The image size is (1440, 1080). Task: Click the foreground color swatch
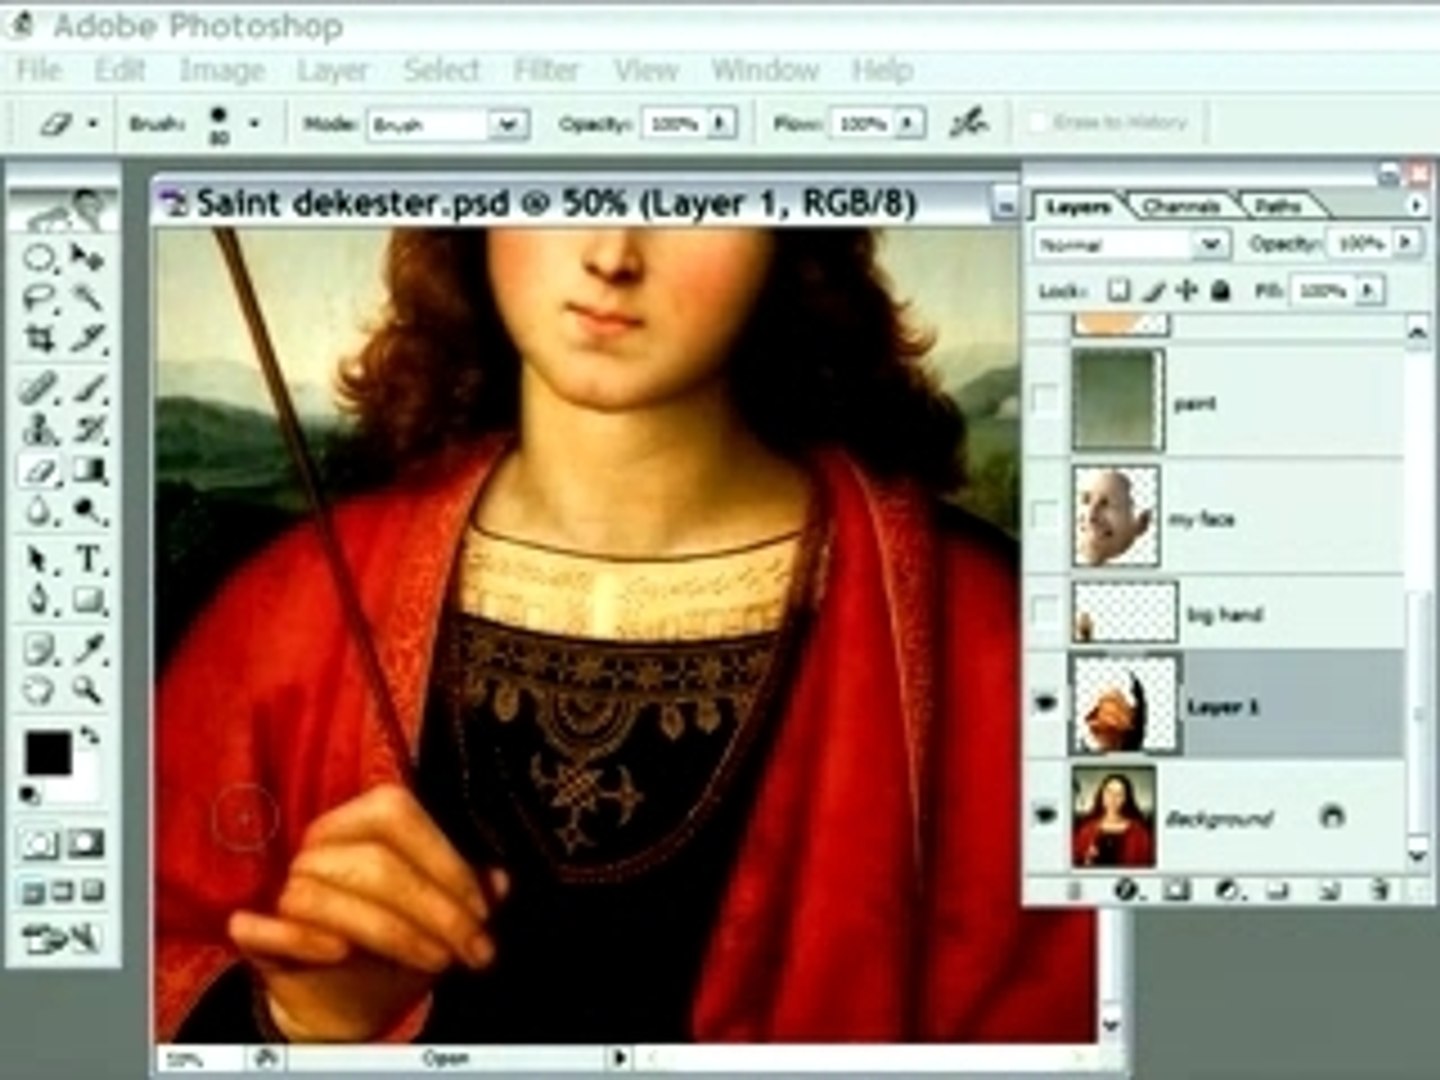[47, 754]
